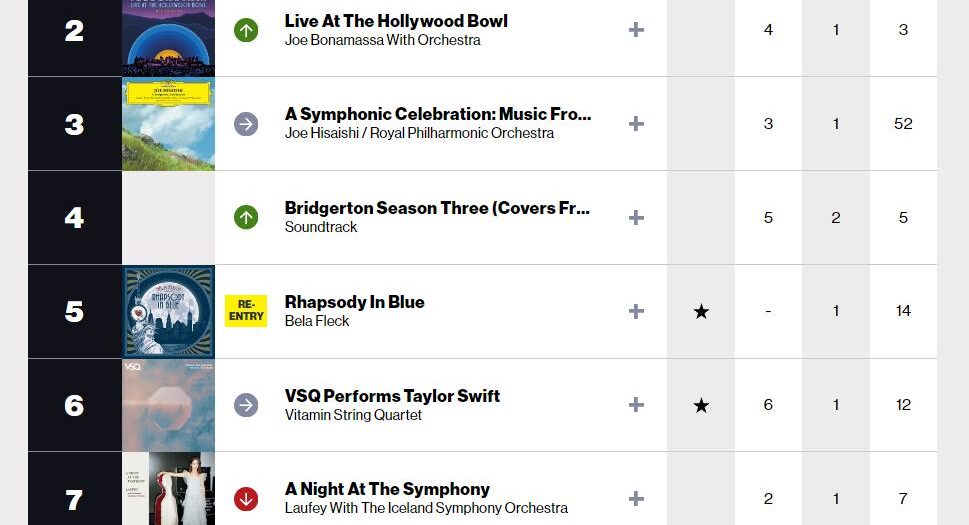Image resolution: width=969 pixels, height=525 pixels.
Task: Click the yellow RE-ENTRY badge
Action: (246, 311)
